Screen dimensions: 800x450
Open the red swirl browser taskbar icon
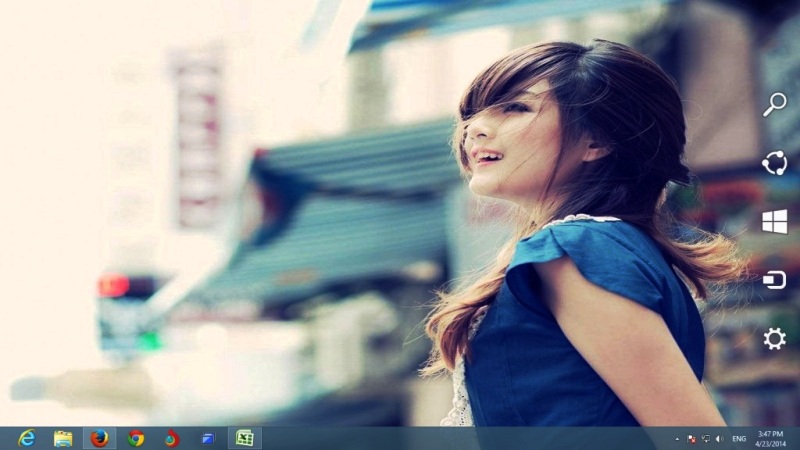coord(172,438)
